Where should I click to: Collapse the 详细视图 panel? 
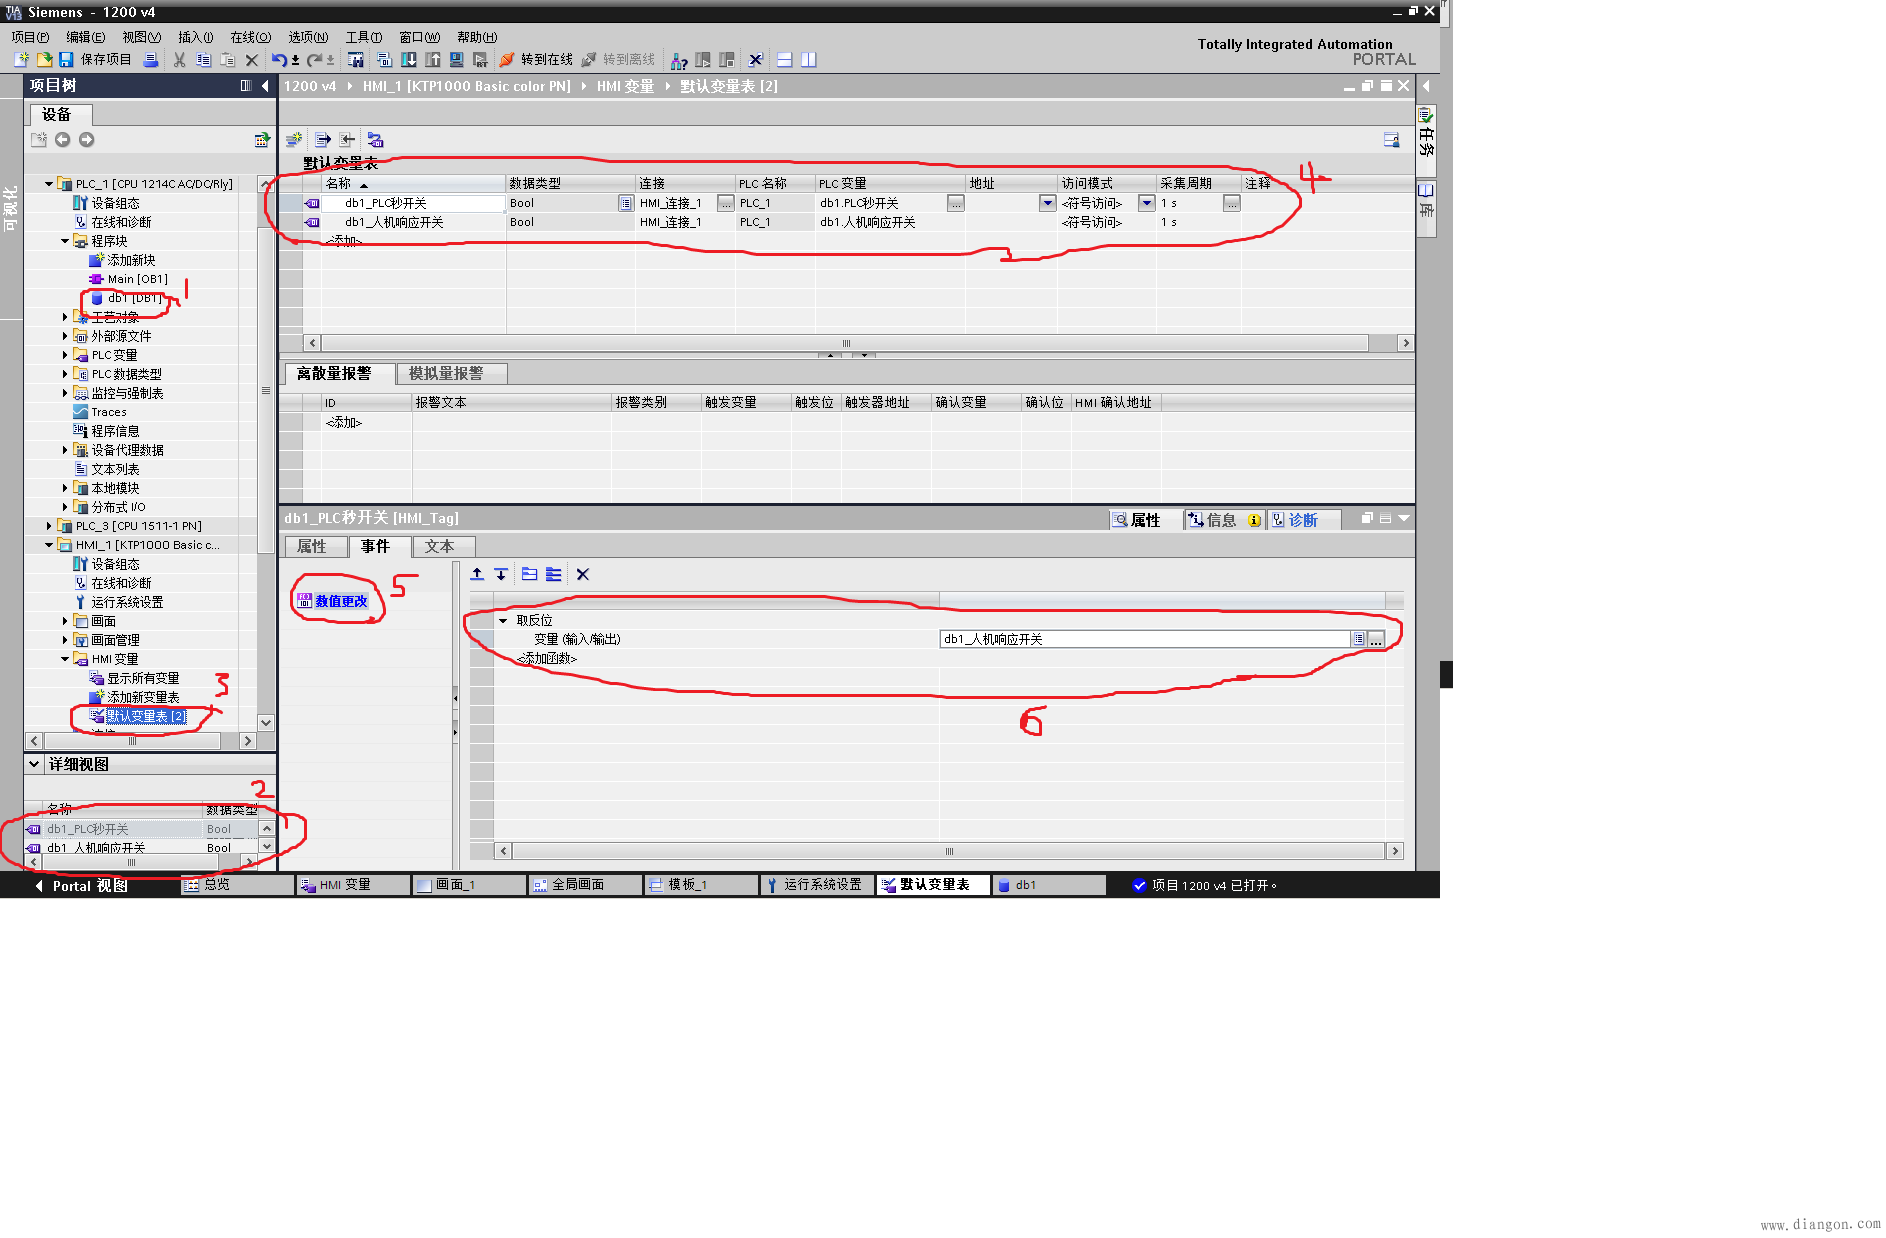[x=34, y=764]
